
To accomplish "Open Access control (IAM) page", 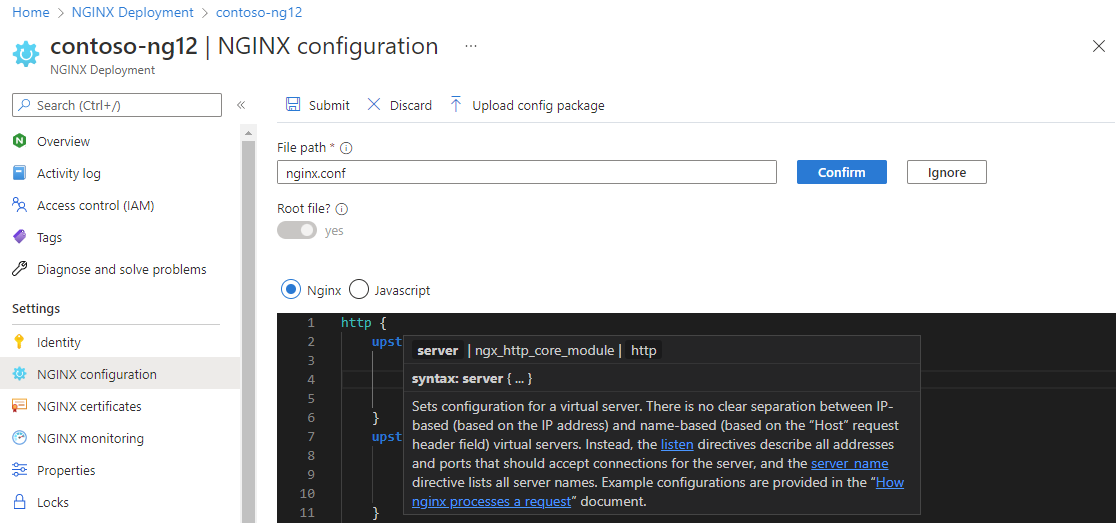I will tap(95, 205).
